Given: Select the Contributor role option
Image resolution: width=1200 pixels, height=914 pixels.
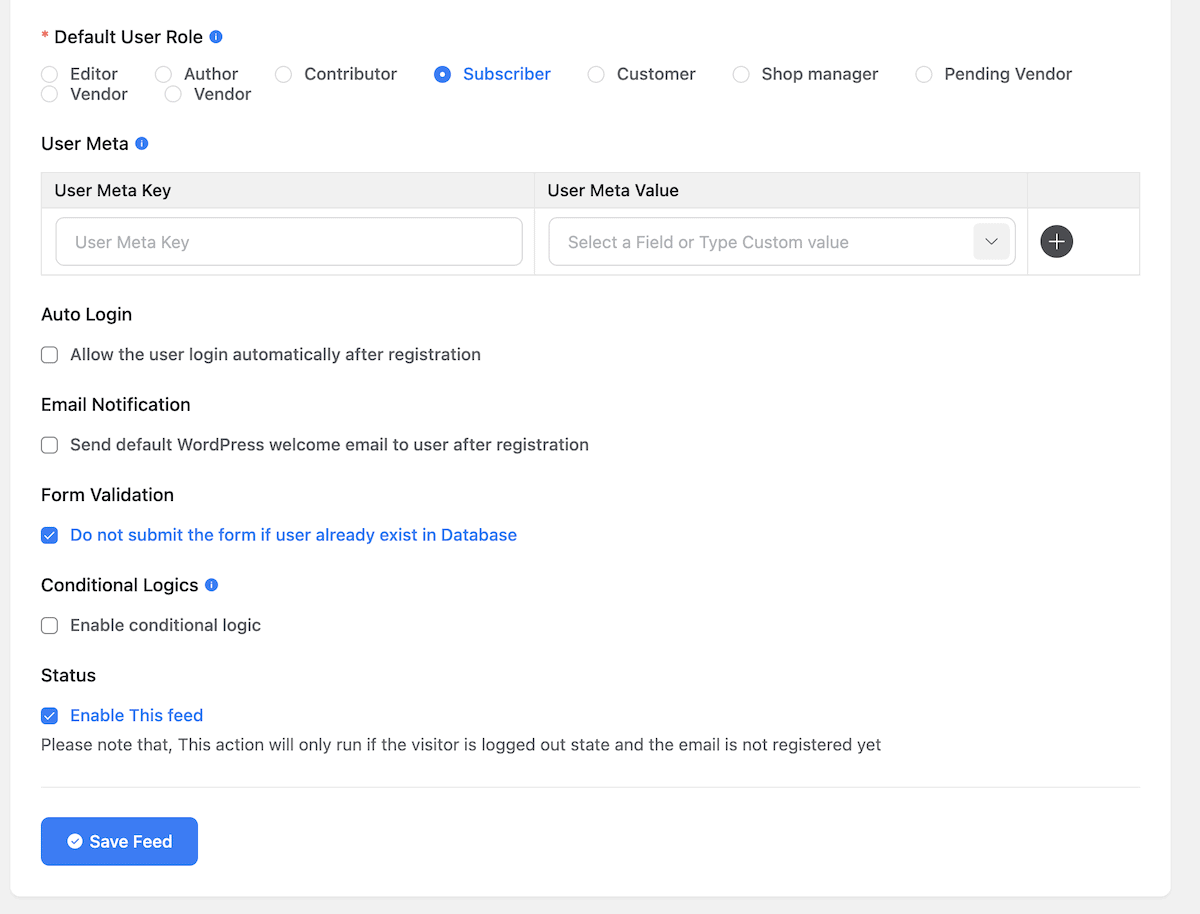Looking at the screenshot, I should (284, 74).
